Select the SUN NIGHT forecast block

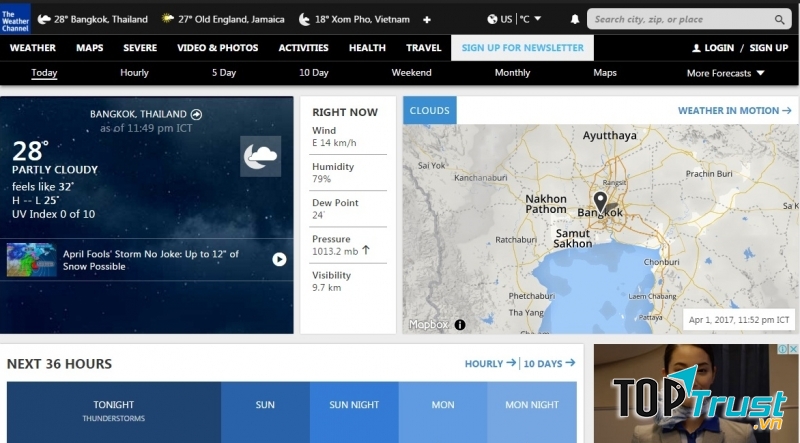[x=354, y=412]
